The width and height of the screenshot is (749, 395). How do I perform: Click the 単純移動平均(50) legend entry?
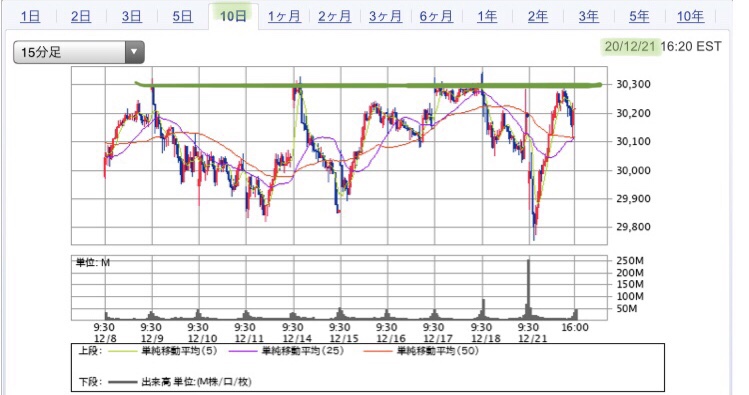tap(438, 351)
